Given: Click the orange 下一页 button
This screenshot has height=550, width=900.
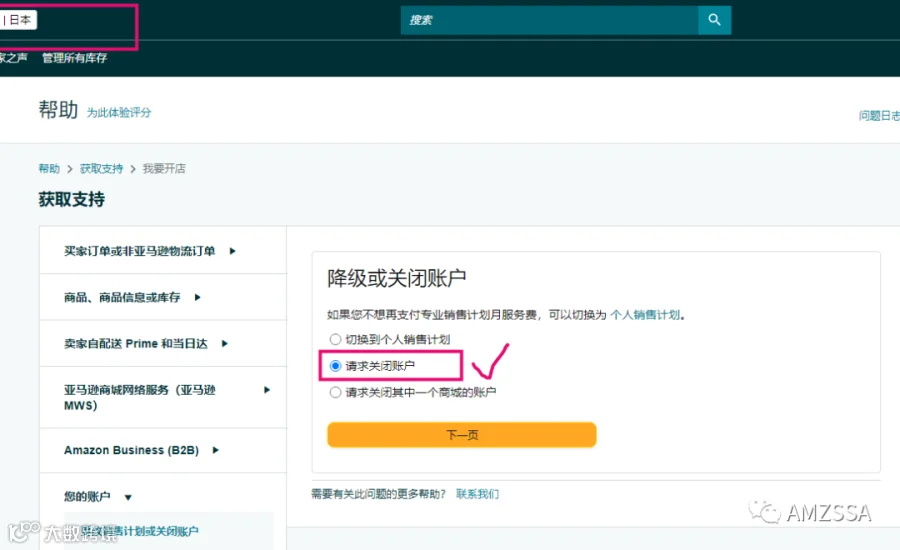Looking at the screenshot, I should (461, 435).
